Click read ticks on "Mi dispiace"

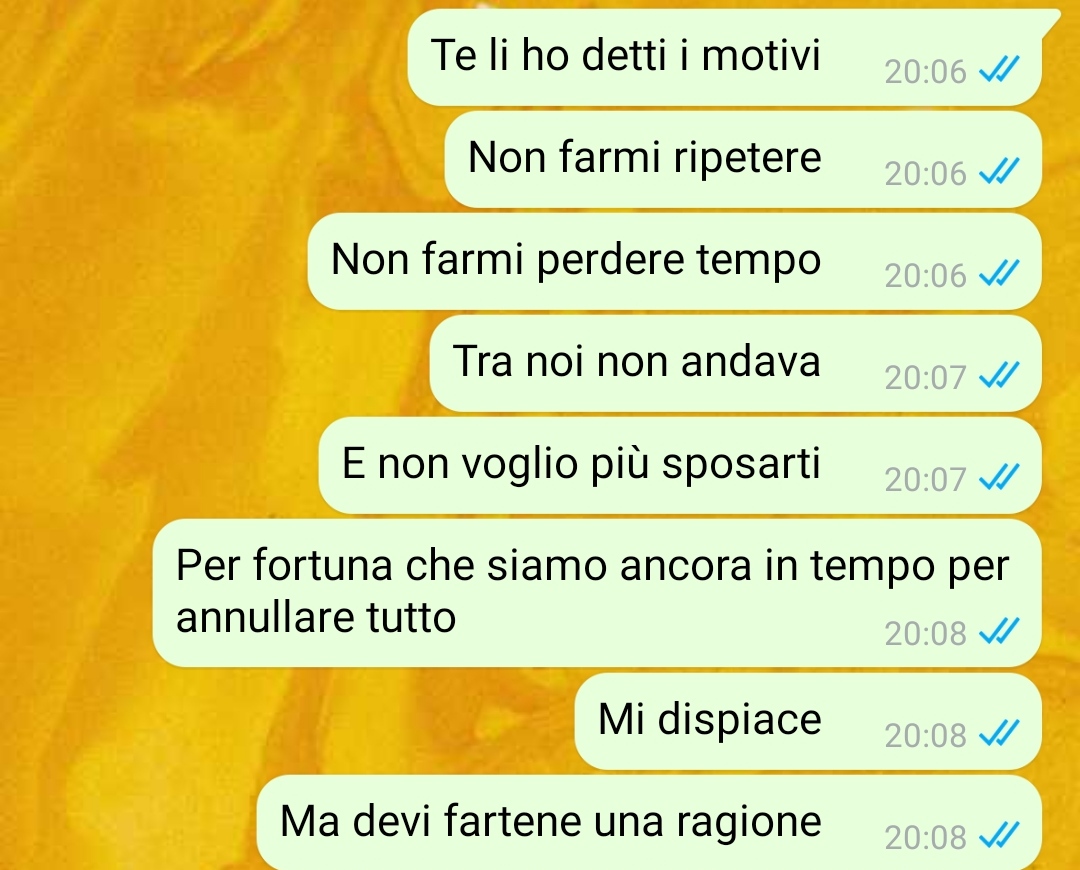coord(999,734)
